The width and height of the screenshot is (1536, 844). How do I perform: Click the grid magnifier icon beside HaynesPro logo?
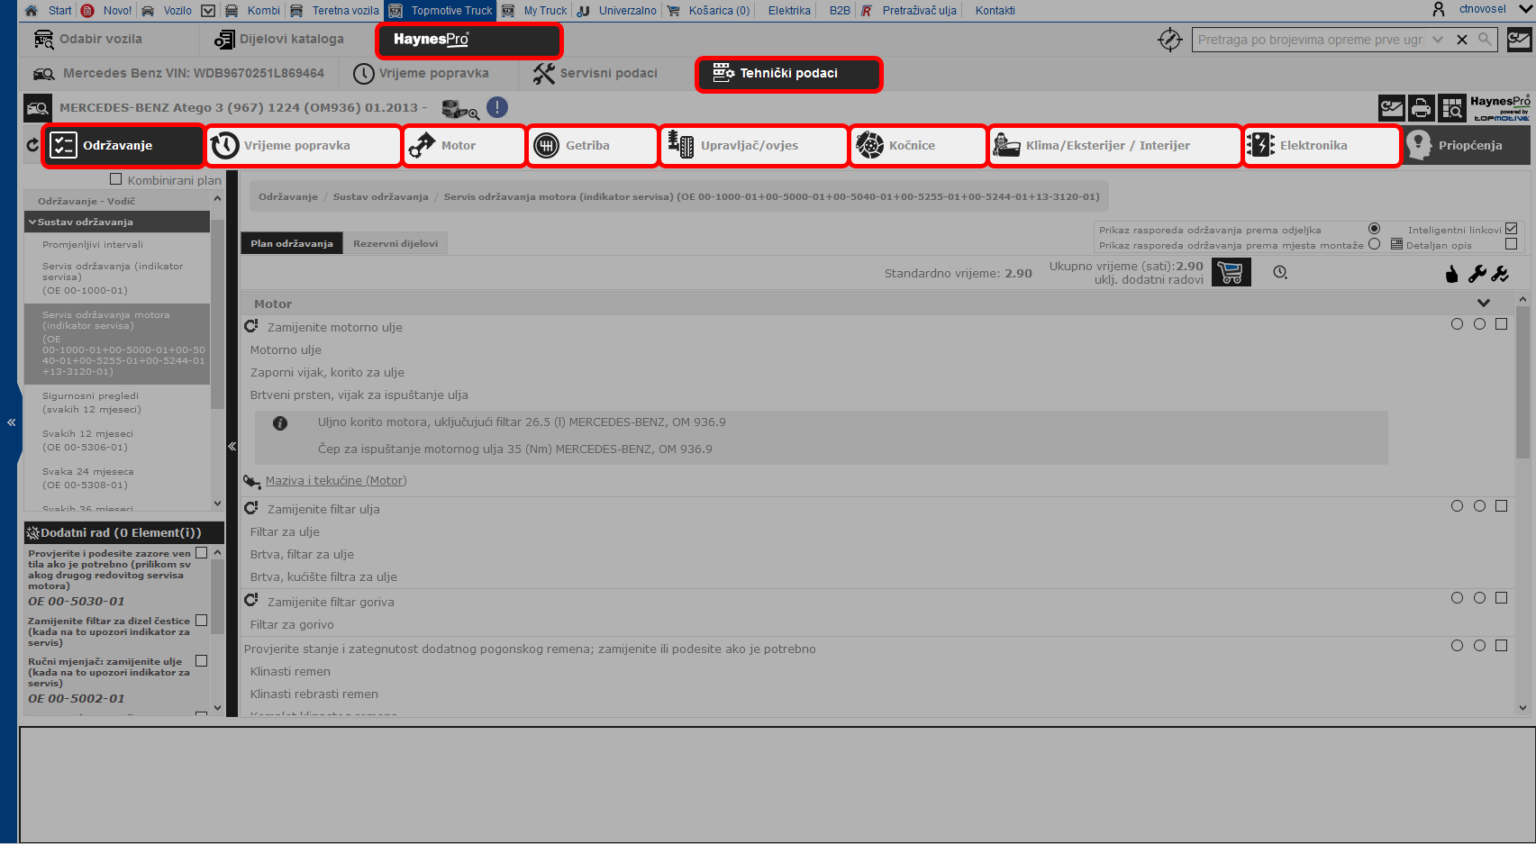pyautogui.click(x=1452, y=107)
